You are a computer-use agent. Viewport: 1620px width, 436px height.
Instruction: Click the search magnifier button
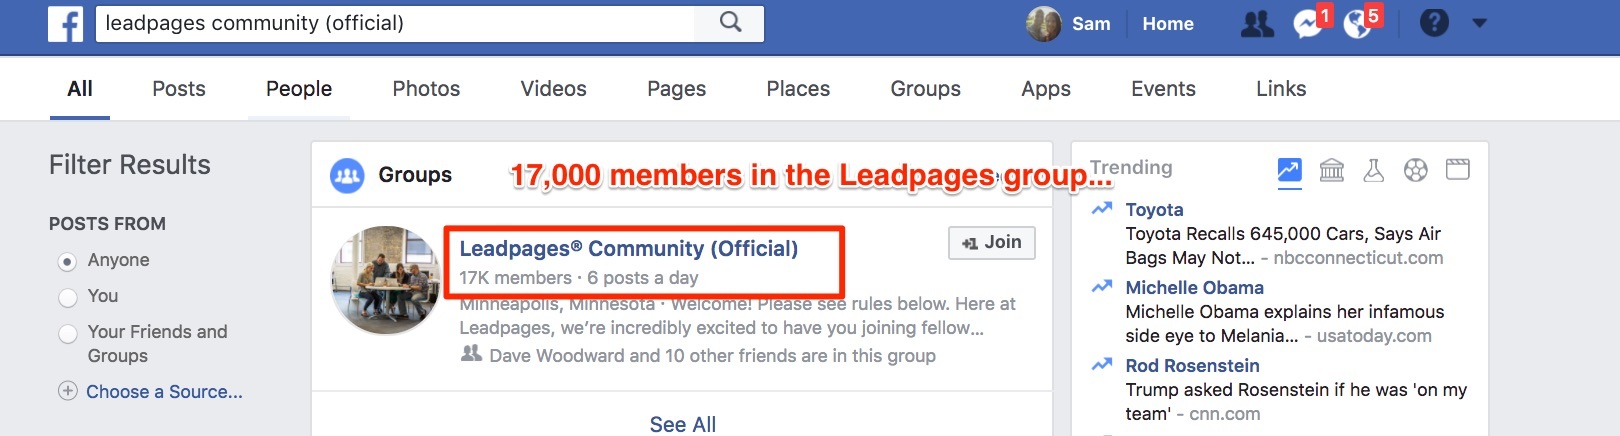coord(731,23)
